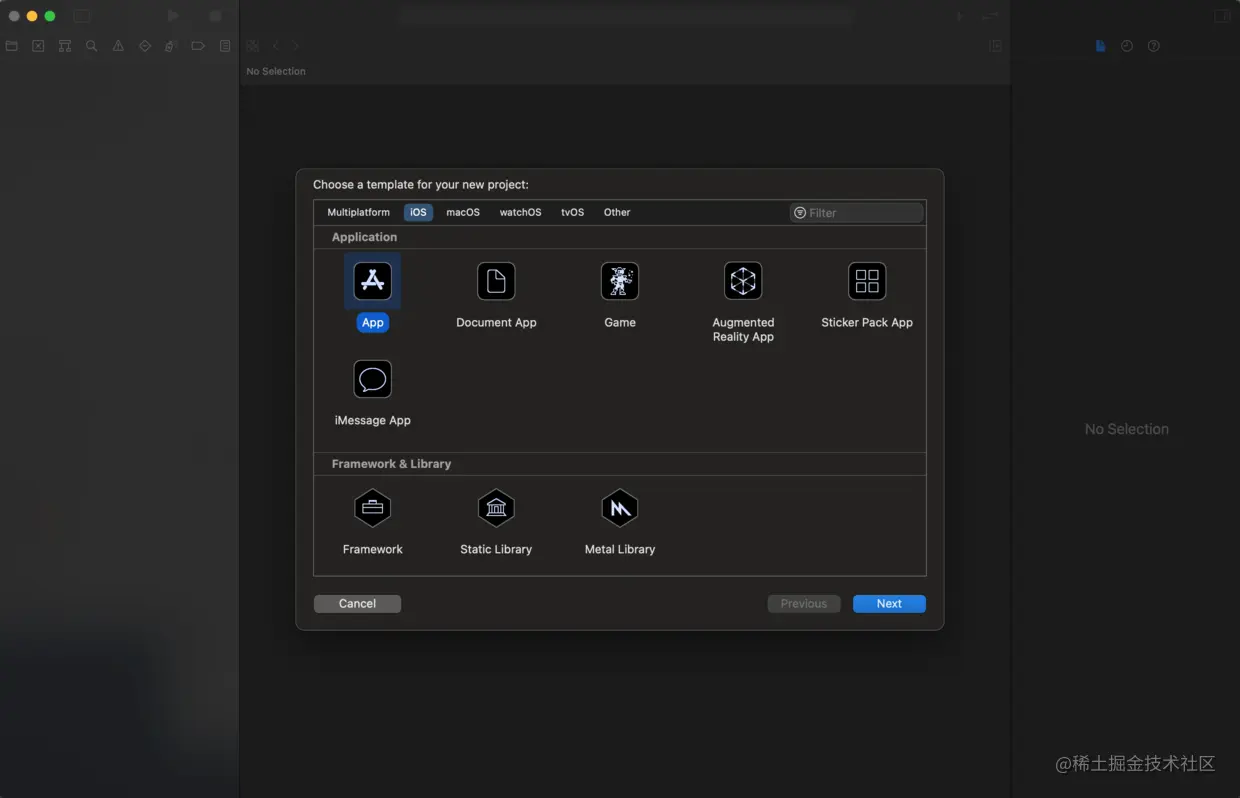
Task: Open the File inspector
Action: (1099, 46)
